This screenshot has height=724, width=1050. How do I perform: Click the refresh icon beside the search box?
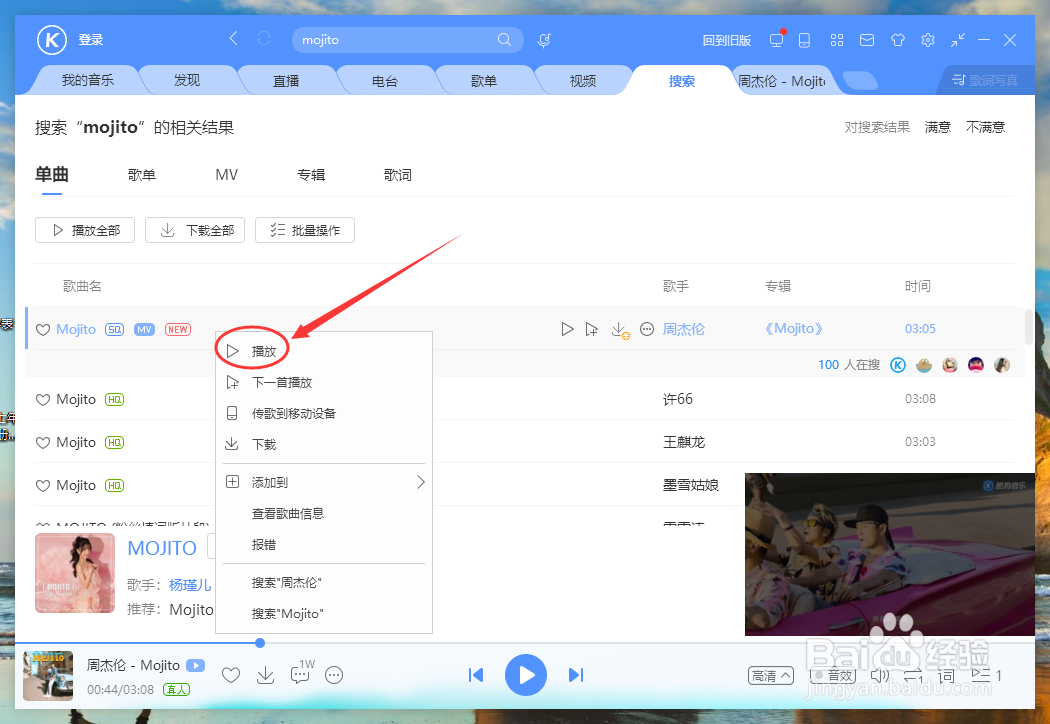pyautogui.click(x=264, y=38)
